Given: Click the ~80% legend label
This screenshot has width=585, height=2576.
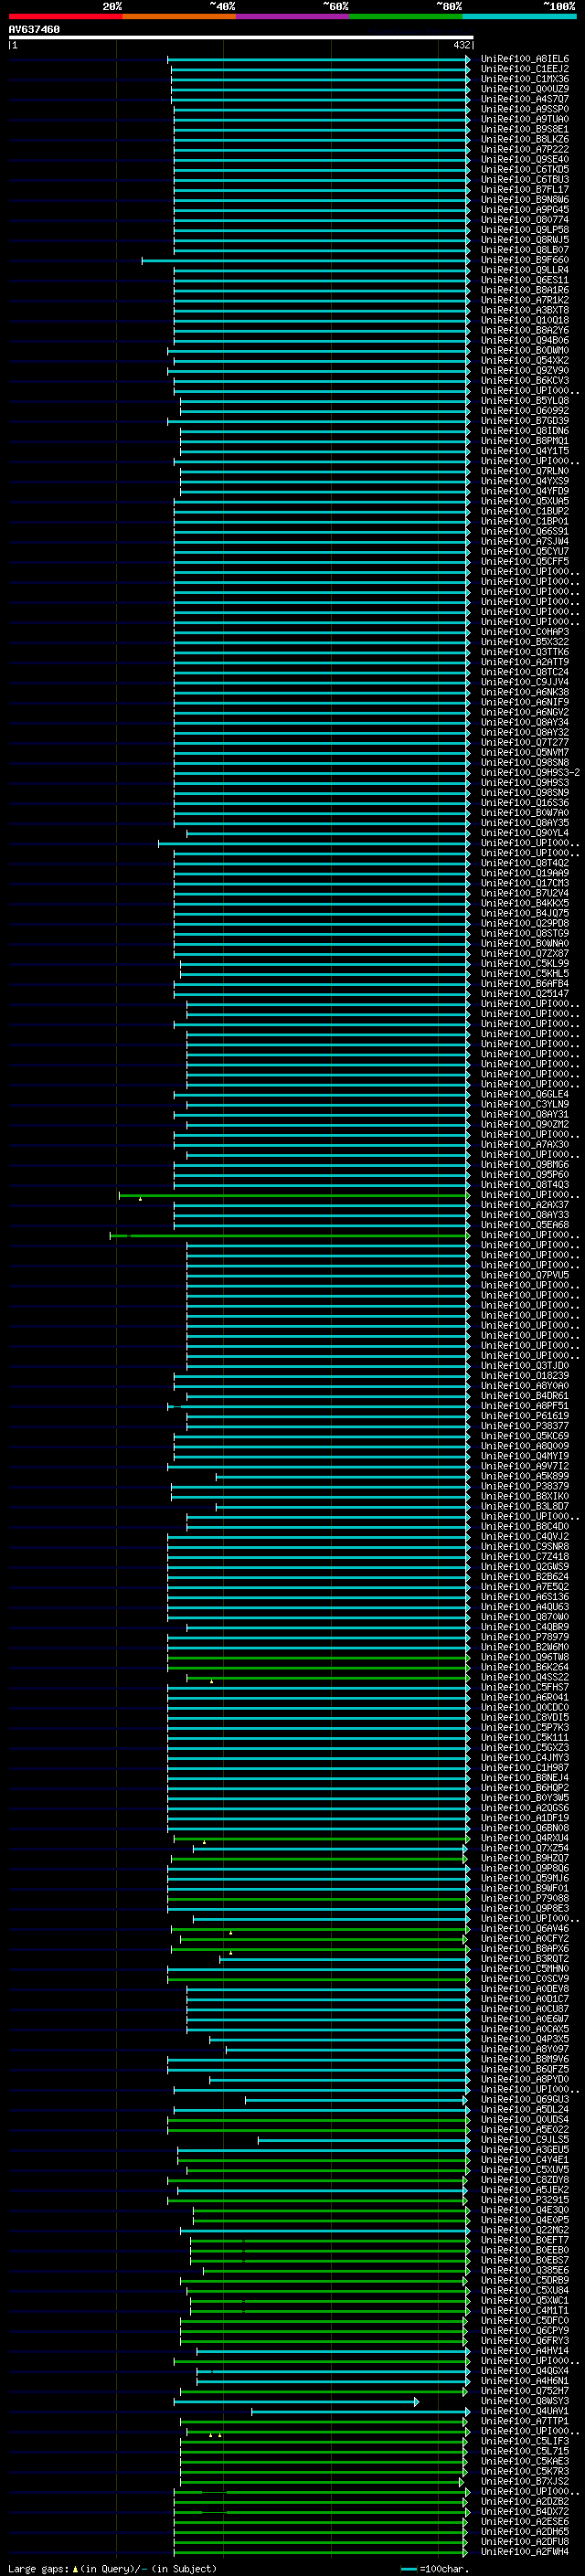Looking at the screenshot, I should (448, 6).
